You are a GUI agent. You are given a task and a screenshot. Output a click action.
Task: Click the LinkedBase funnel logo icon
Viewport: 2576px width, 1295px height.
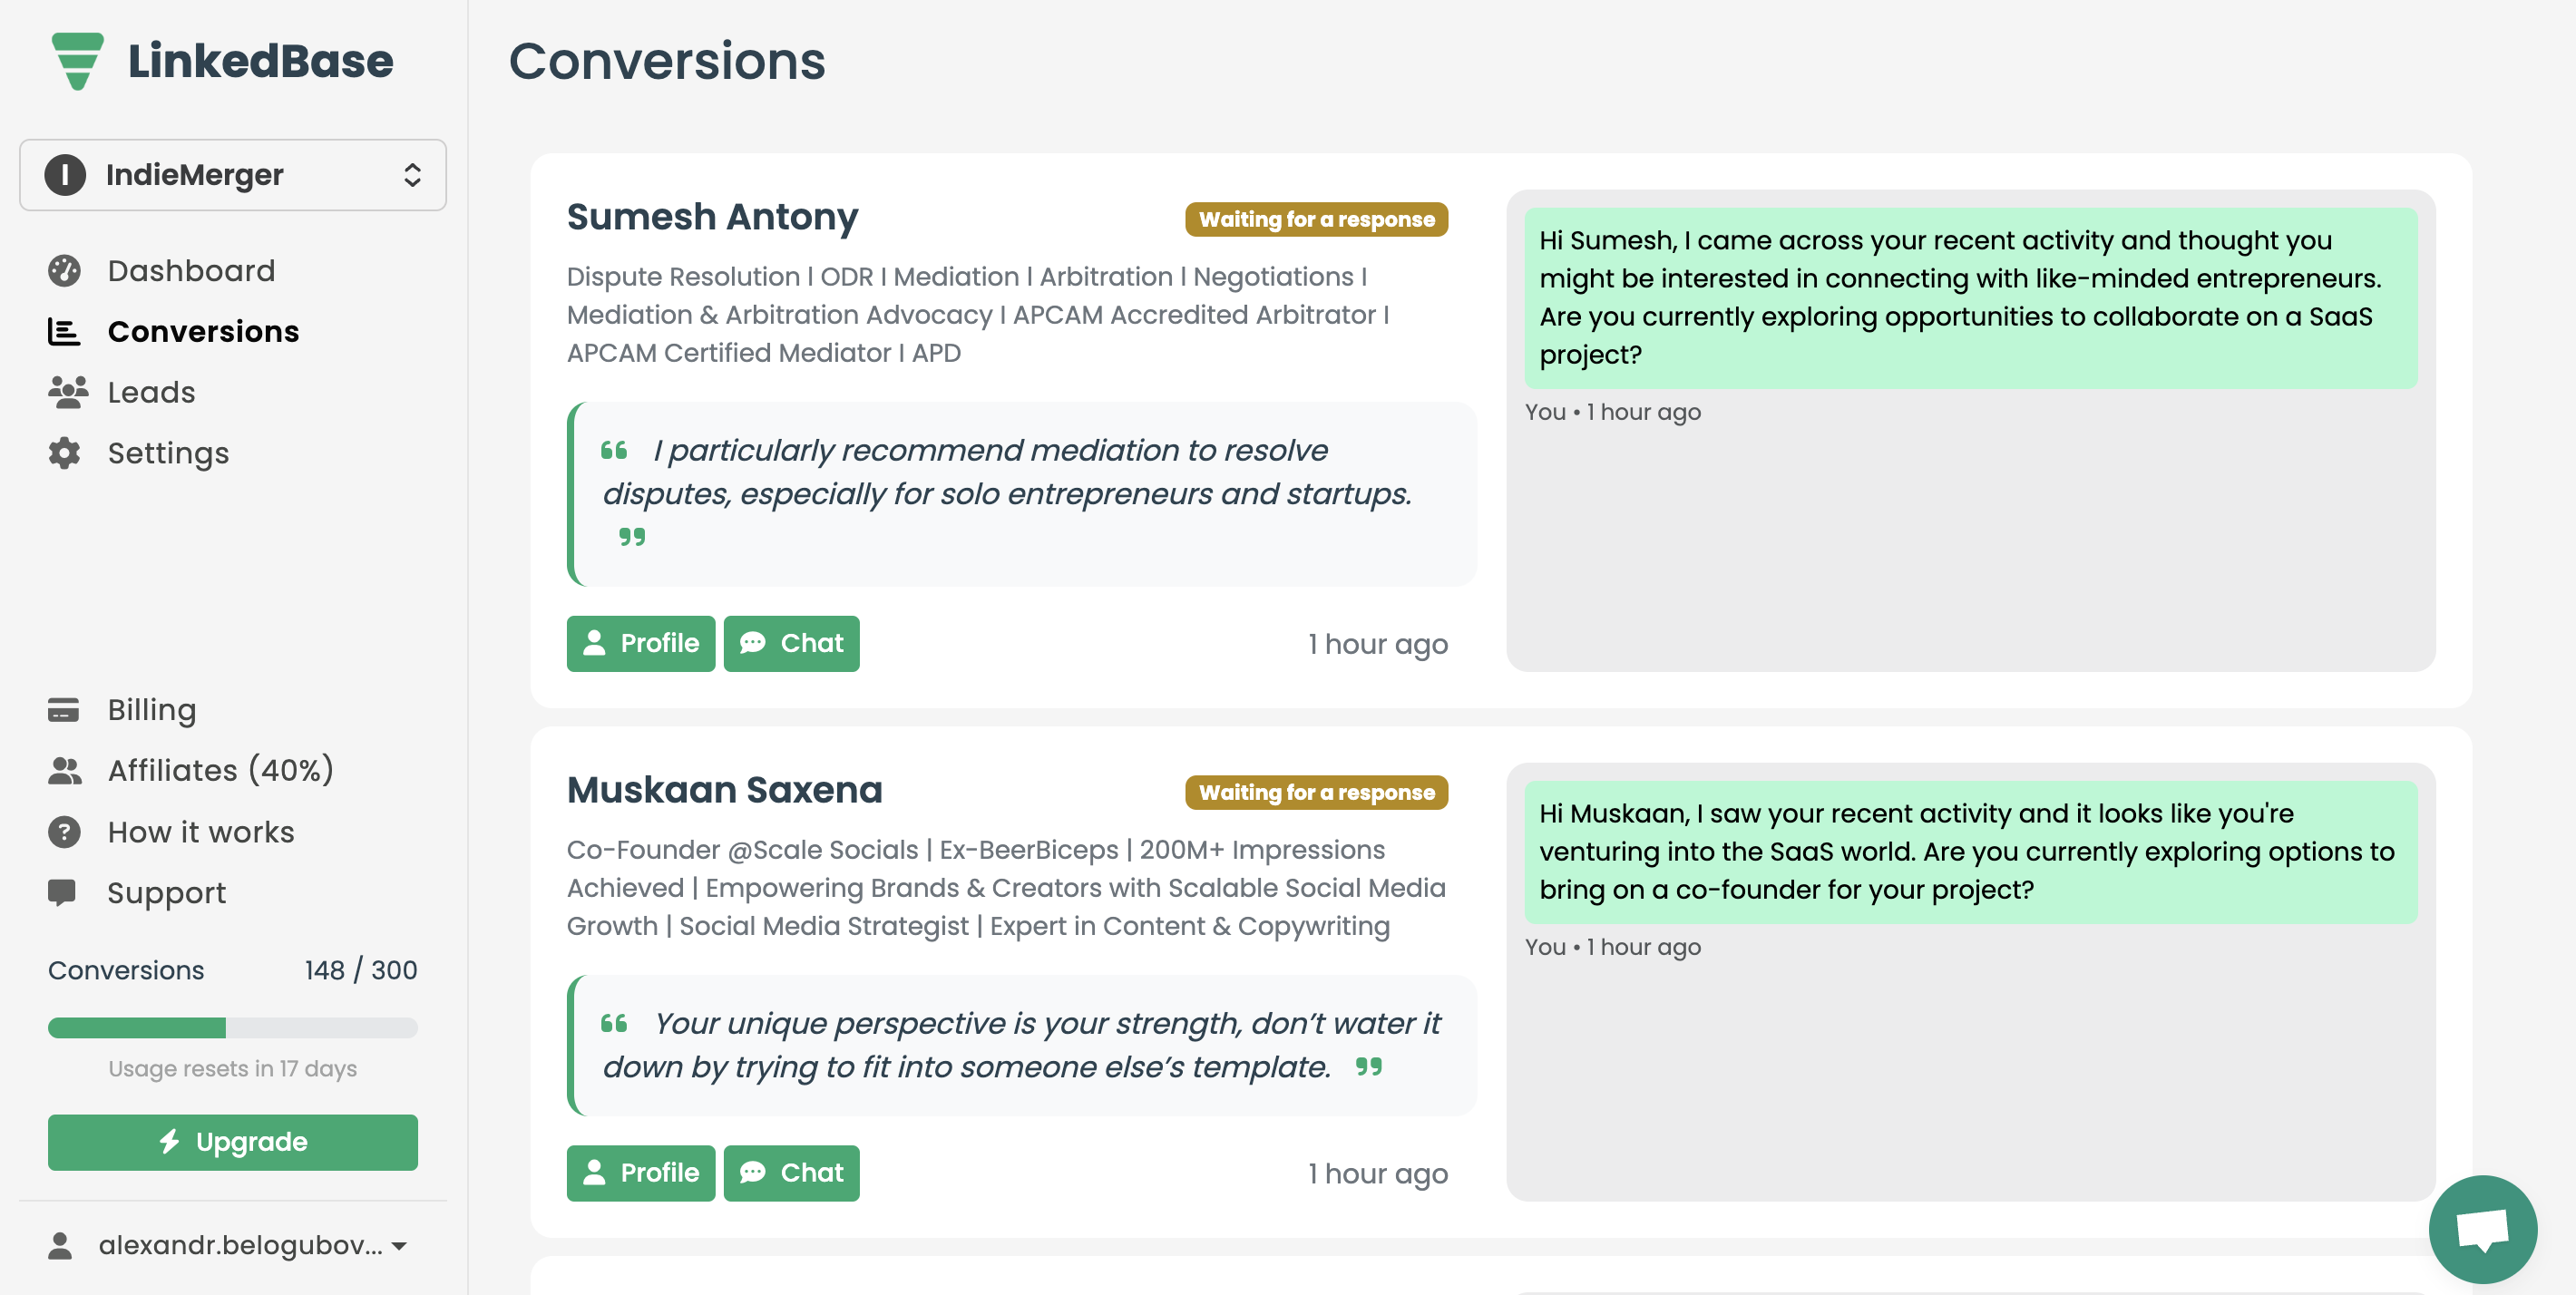(77, 61)
